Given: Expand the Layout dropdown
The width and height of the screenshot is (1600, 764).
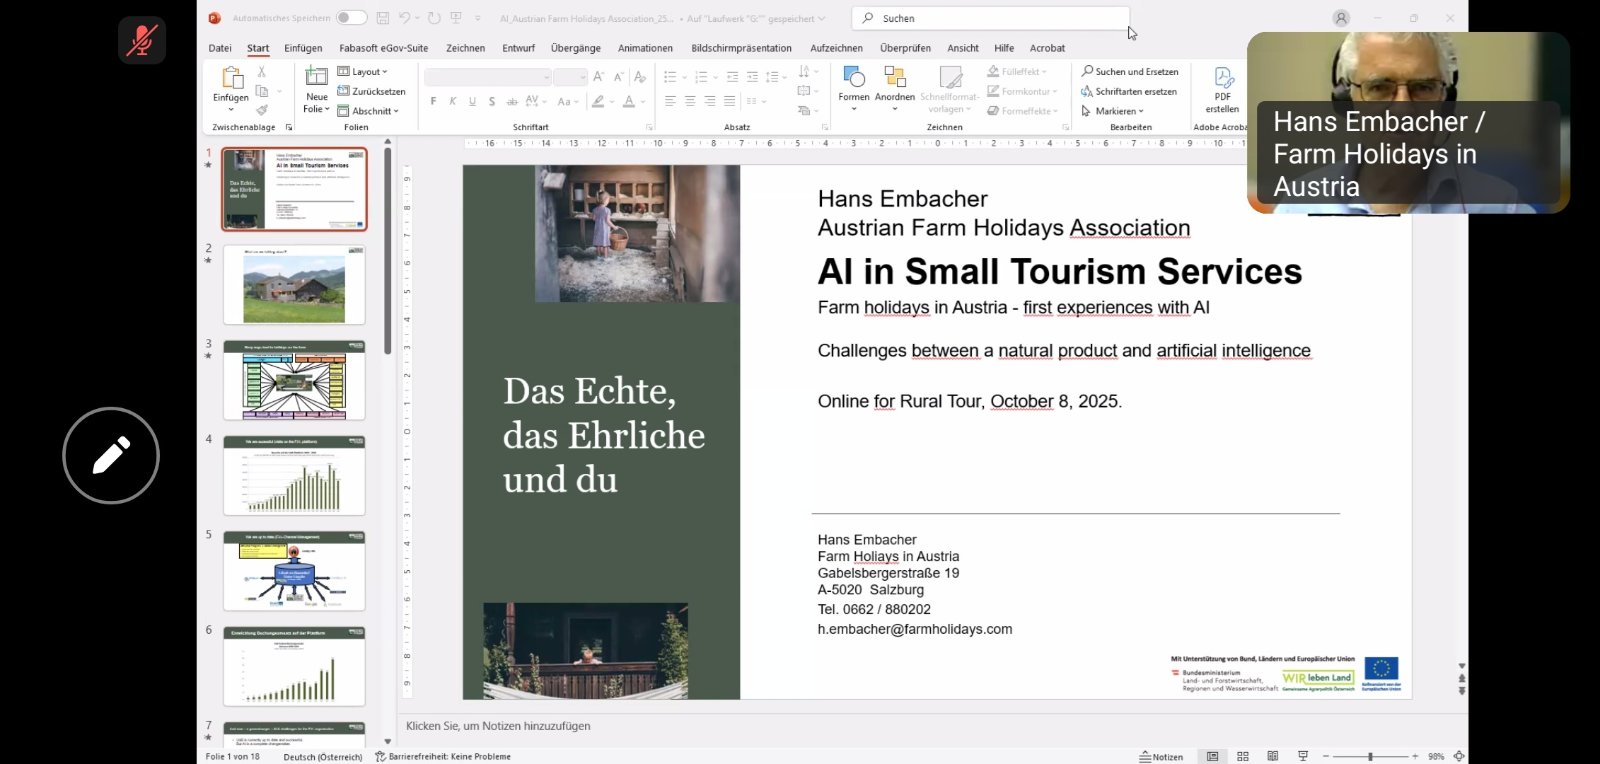Looking at the screenshot, I should tap(364, 72).
